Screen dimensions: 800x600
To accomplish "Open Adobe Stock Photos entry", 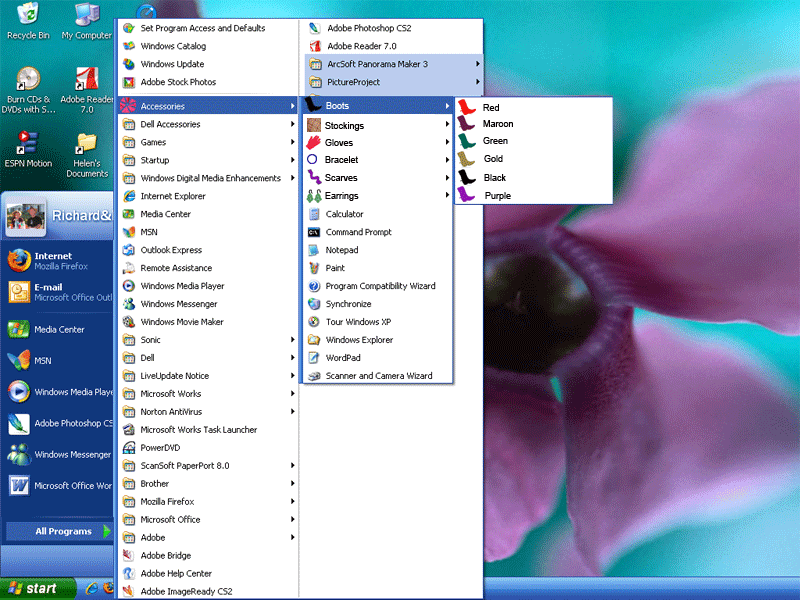I will [208, 82].
